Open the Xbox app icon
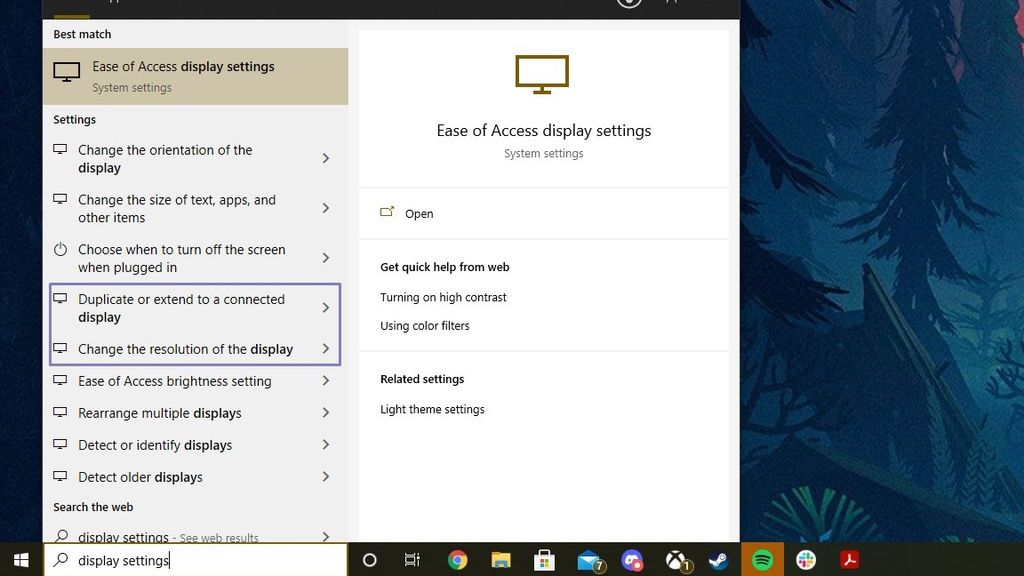Viewport: 1024px width, 576px height. click(x=677, y=560)
